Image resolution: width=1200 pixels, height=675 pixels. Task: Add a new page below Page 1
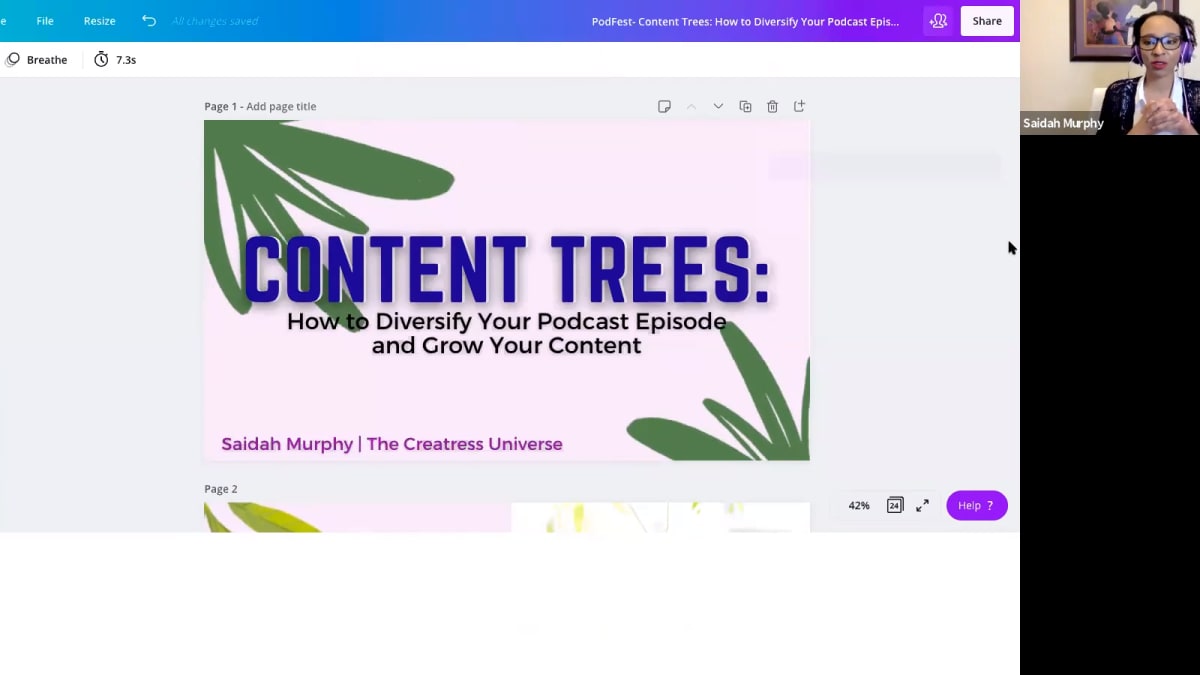799,106
